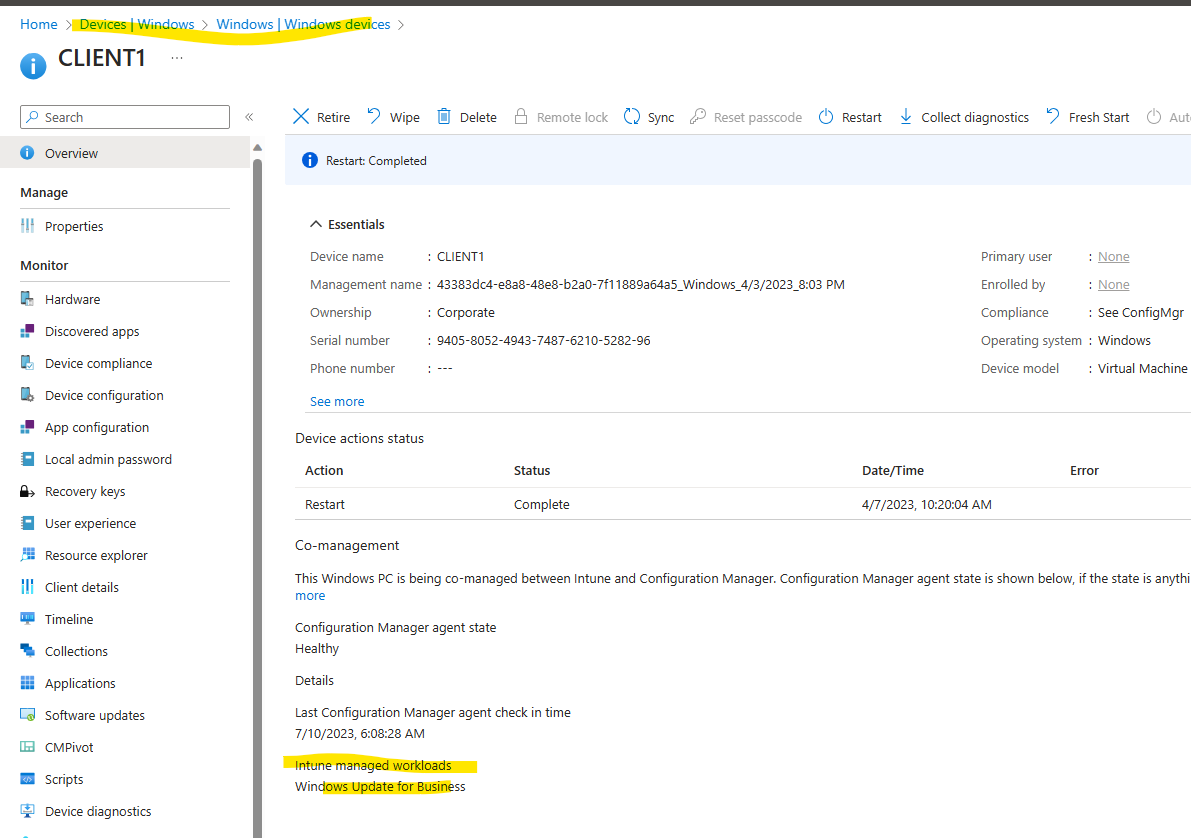1191x838 pixels.
Task: Click more link in Co-management text
Action: (x=310, y=596)
